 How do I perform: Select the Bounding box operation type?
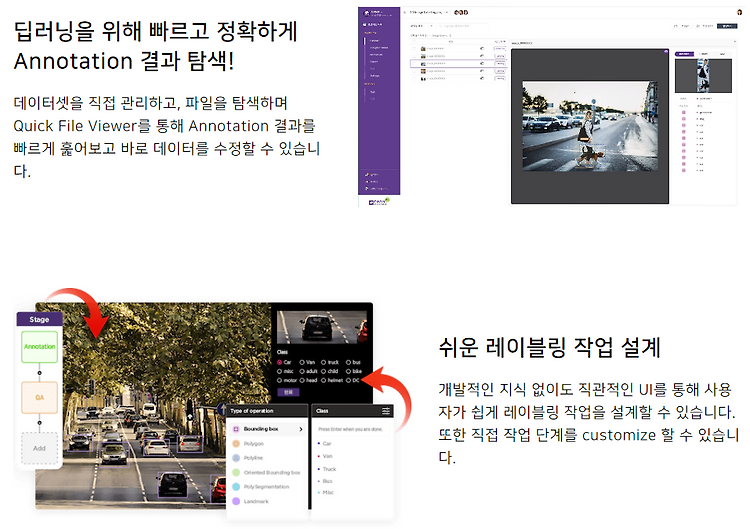[267, 429]
